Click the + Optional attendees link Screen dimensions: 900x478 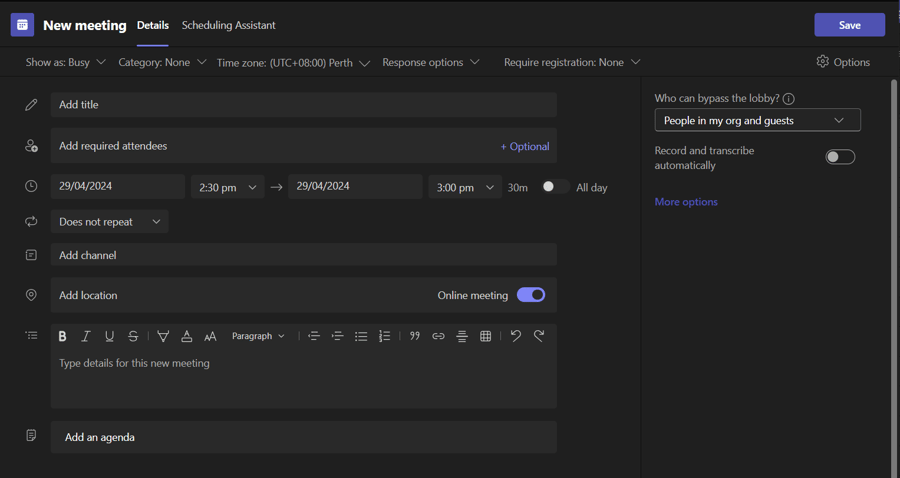(x=525, y=146)
